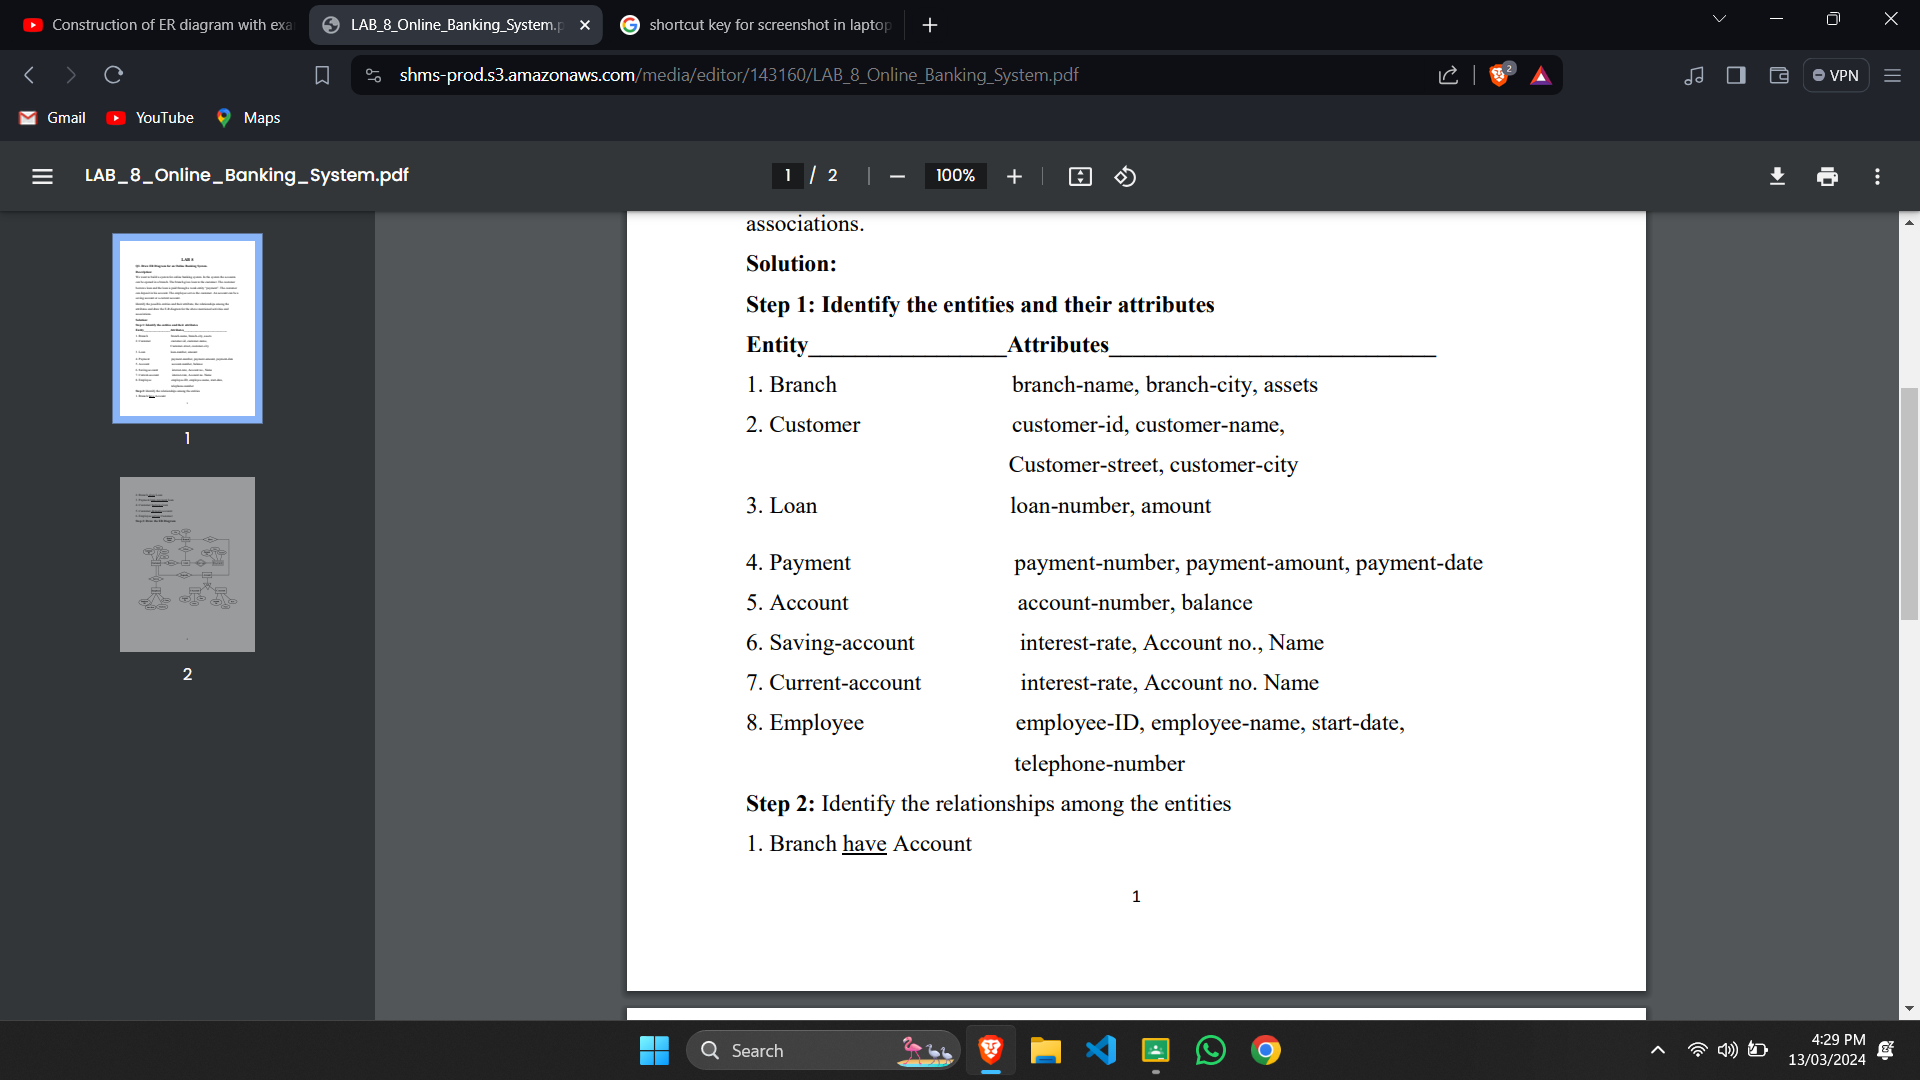The height and width of the screenshot is (1080, 1920).
Task: Open the Gmail bookmark
Action: click(53, 118)
